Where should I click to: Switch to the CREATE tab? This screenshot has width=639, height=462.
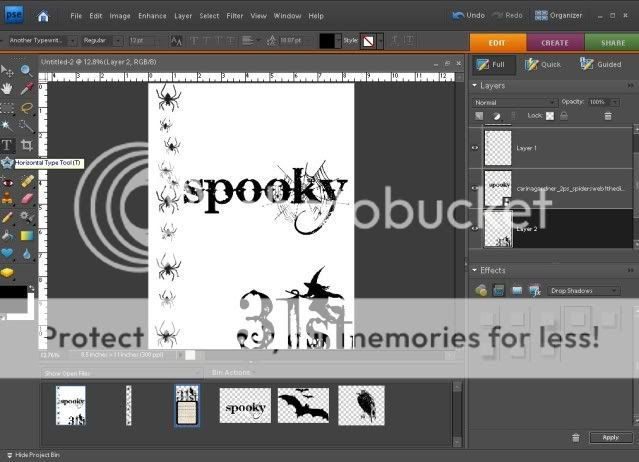coord(555,42)
